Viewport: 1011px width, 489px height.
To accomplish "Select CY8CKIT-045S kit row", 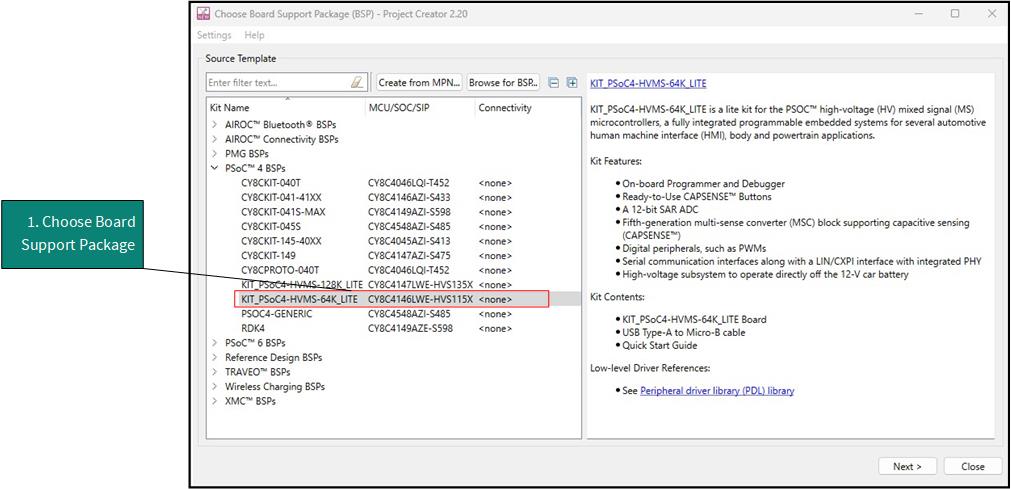I will point(393,226).
